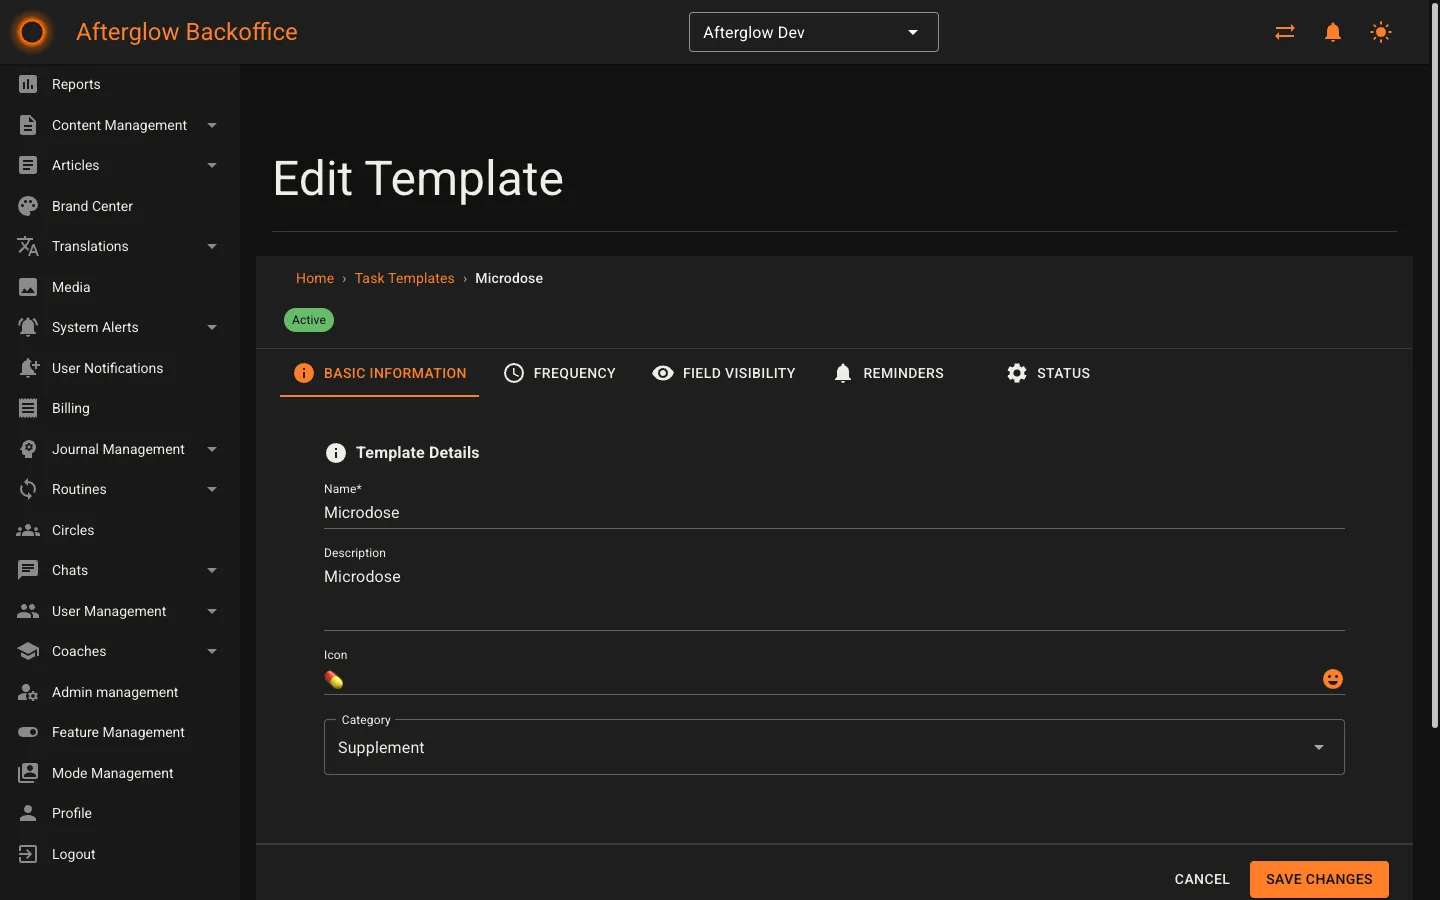The width and height of the screenshot is (1440, 900).
Task: Open the Field Visibility tab
Action: (724, 373)
